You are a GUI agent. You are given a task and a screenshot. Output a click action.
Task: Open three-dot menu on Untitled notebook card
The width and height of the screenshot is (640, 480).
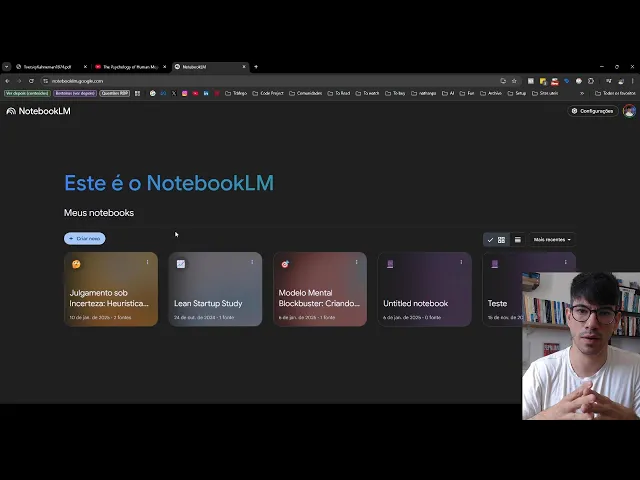(461, 262)
